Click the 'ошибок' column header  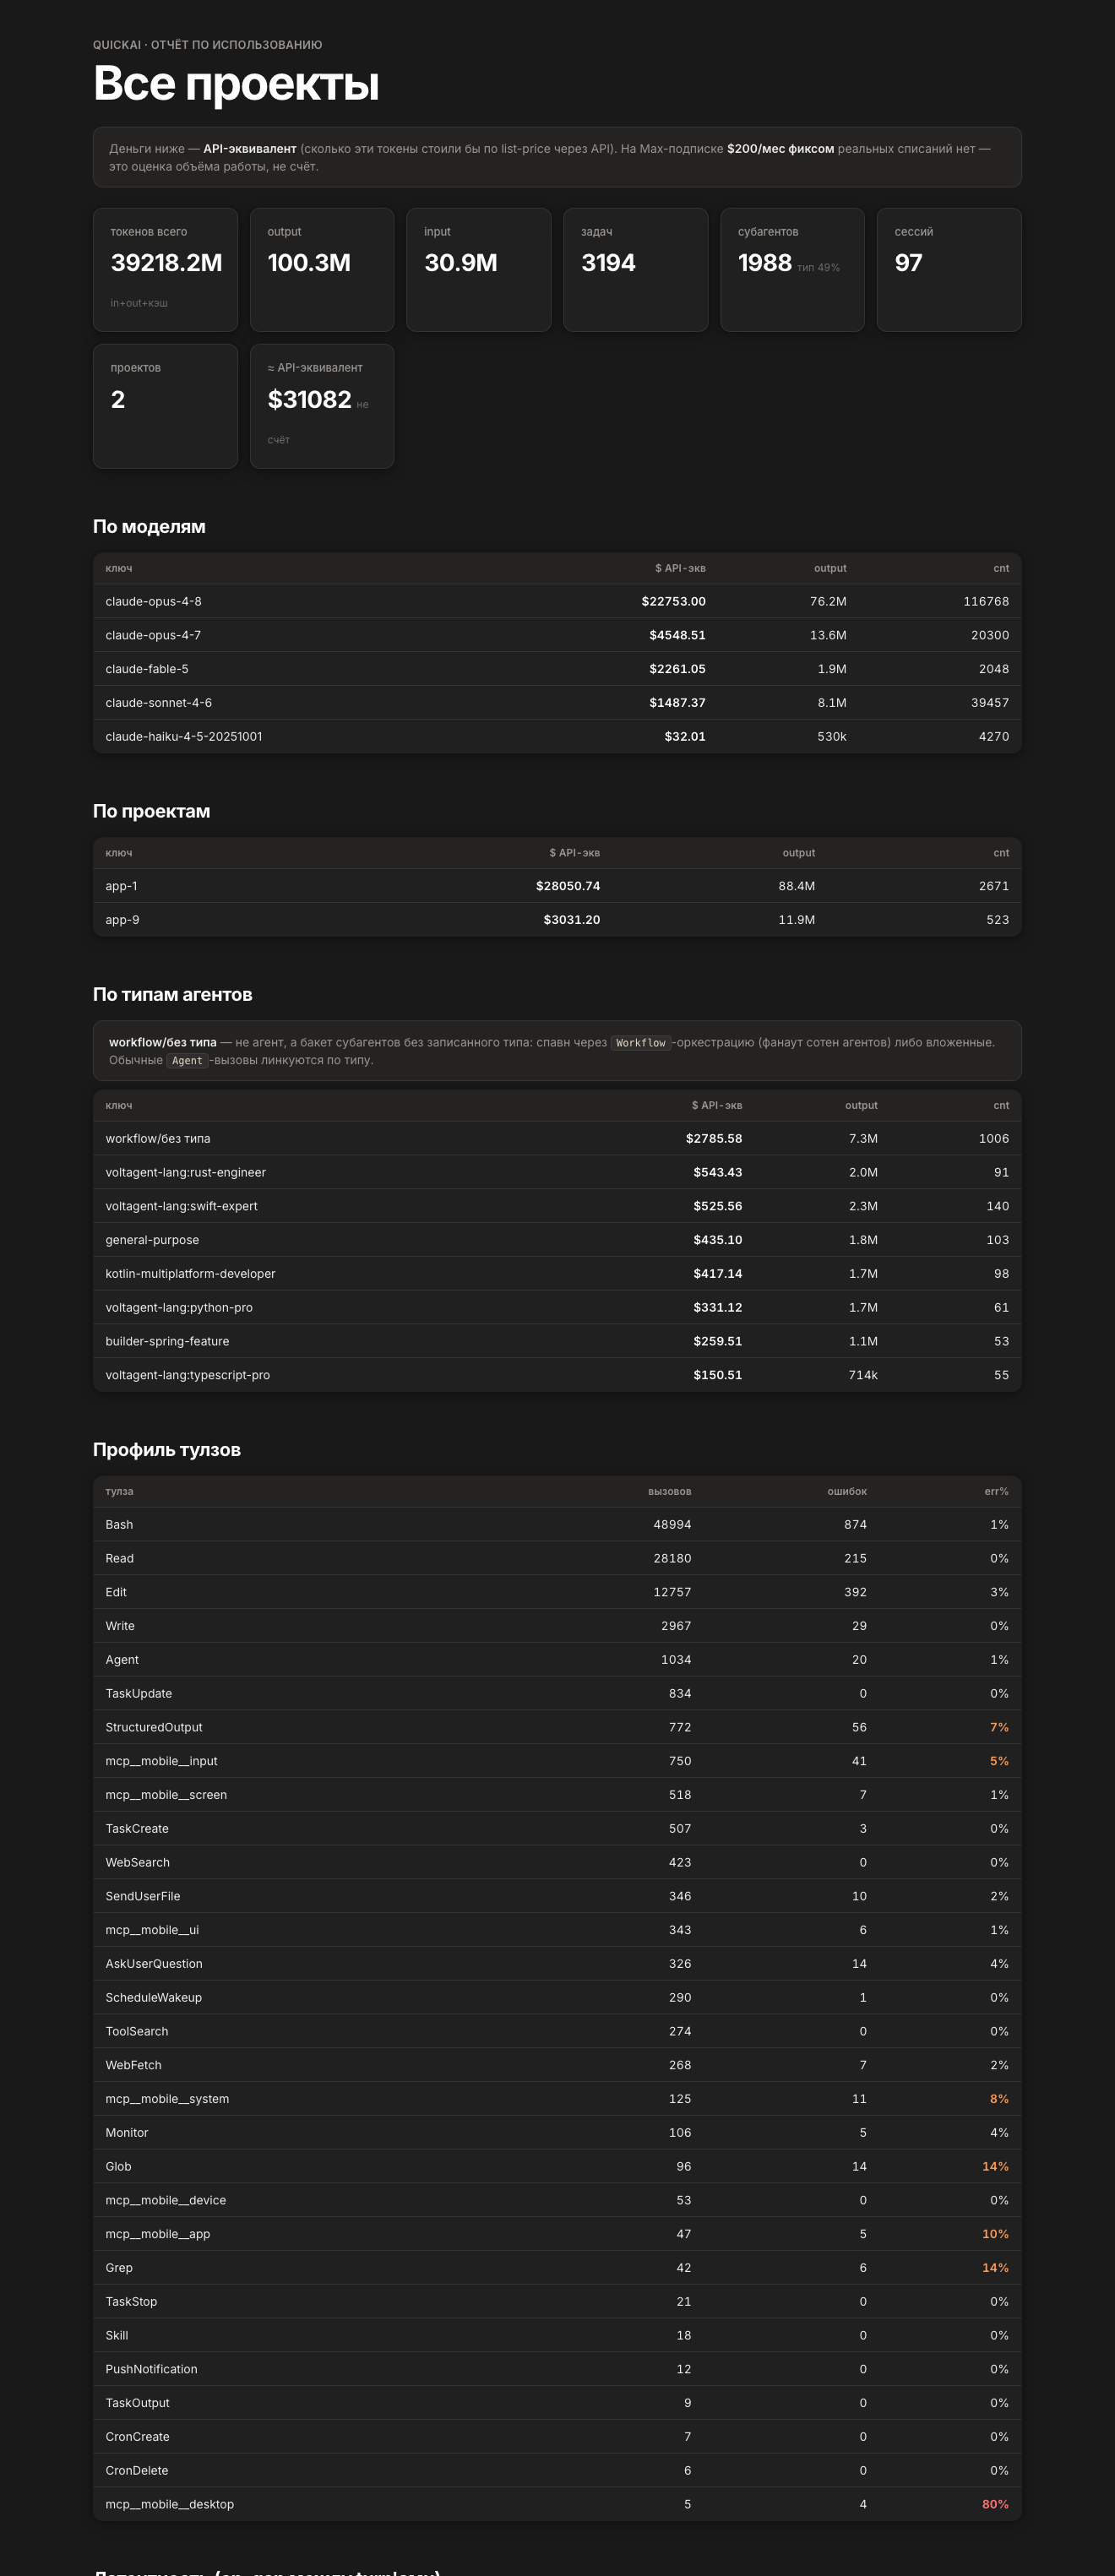click(x=847, y=1491)
